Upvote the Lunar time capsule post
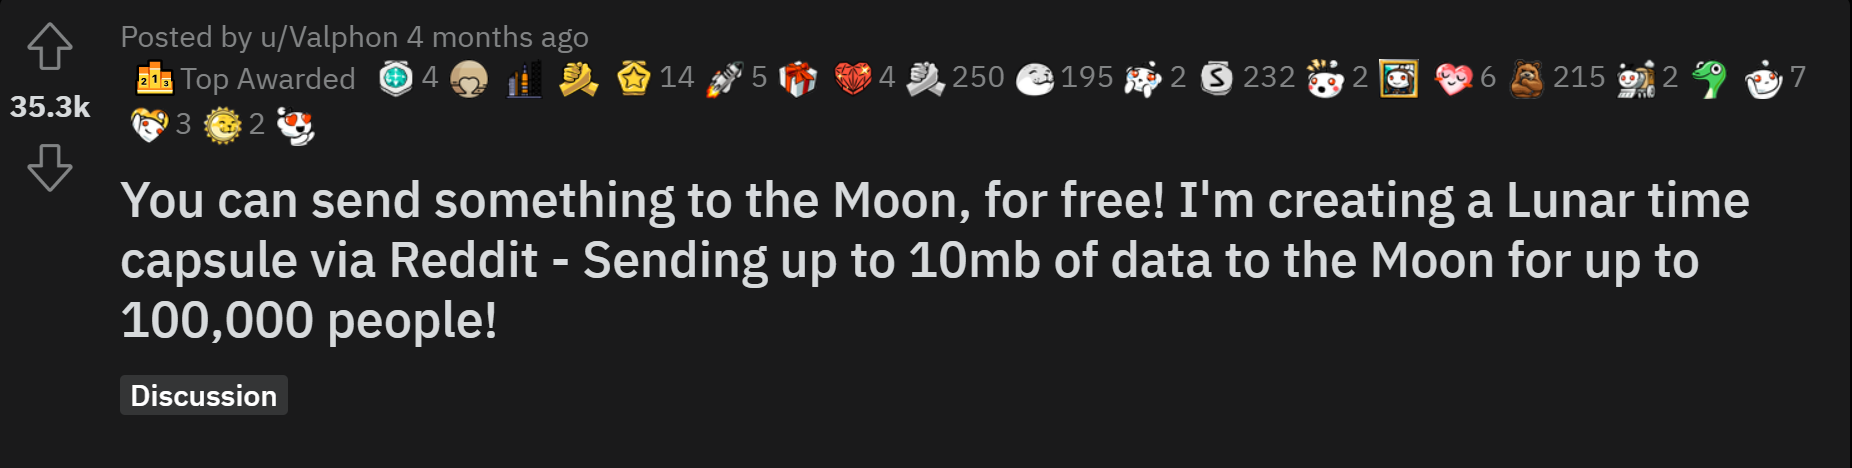The image size is (1852, 468). pos(50,46)
